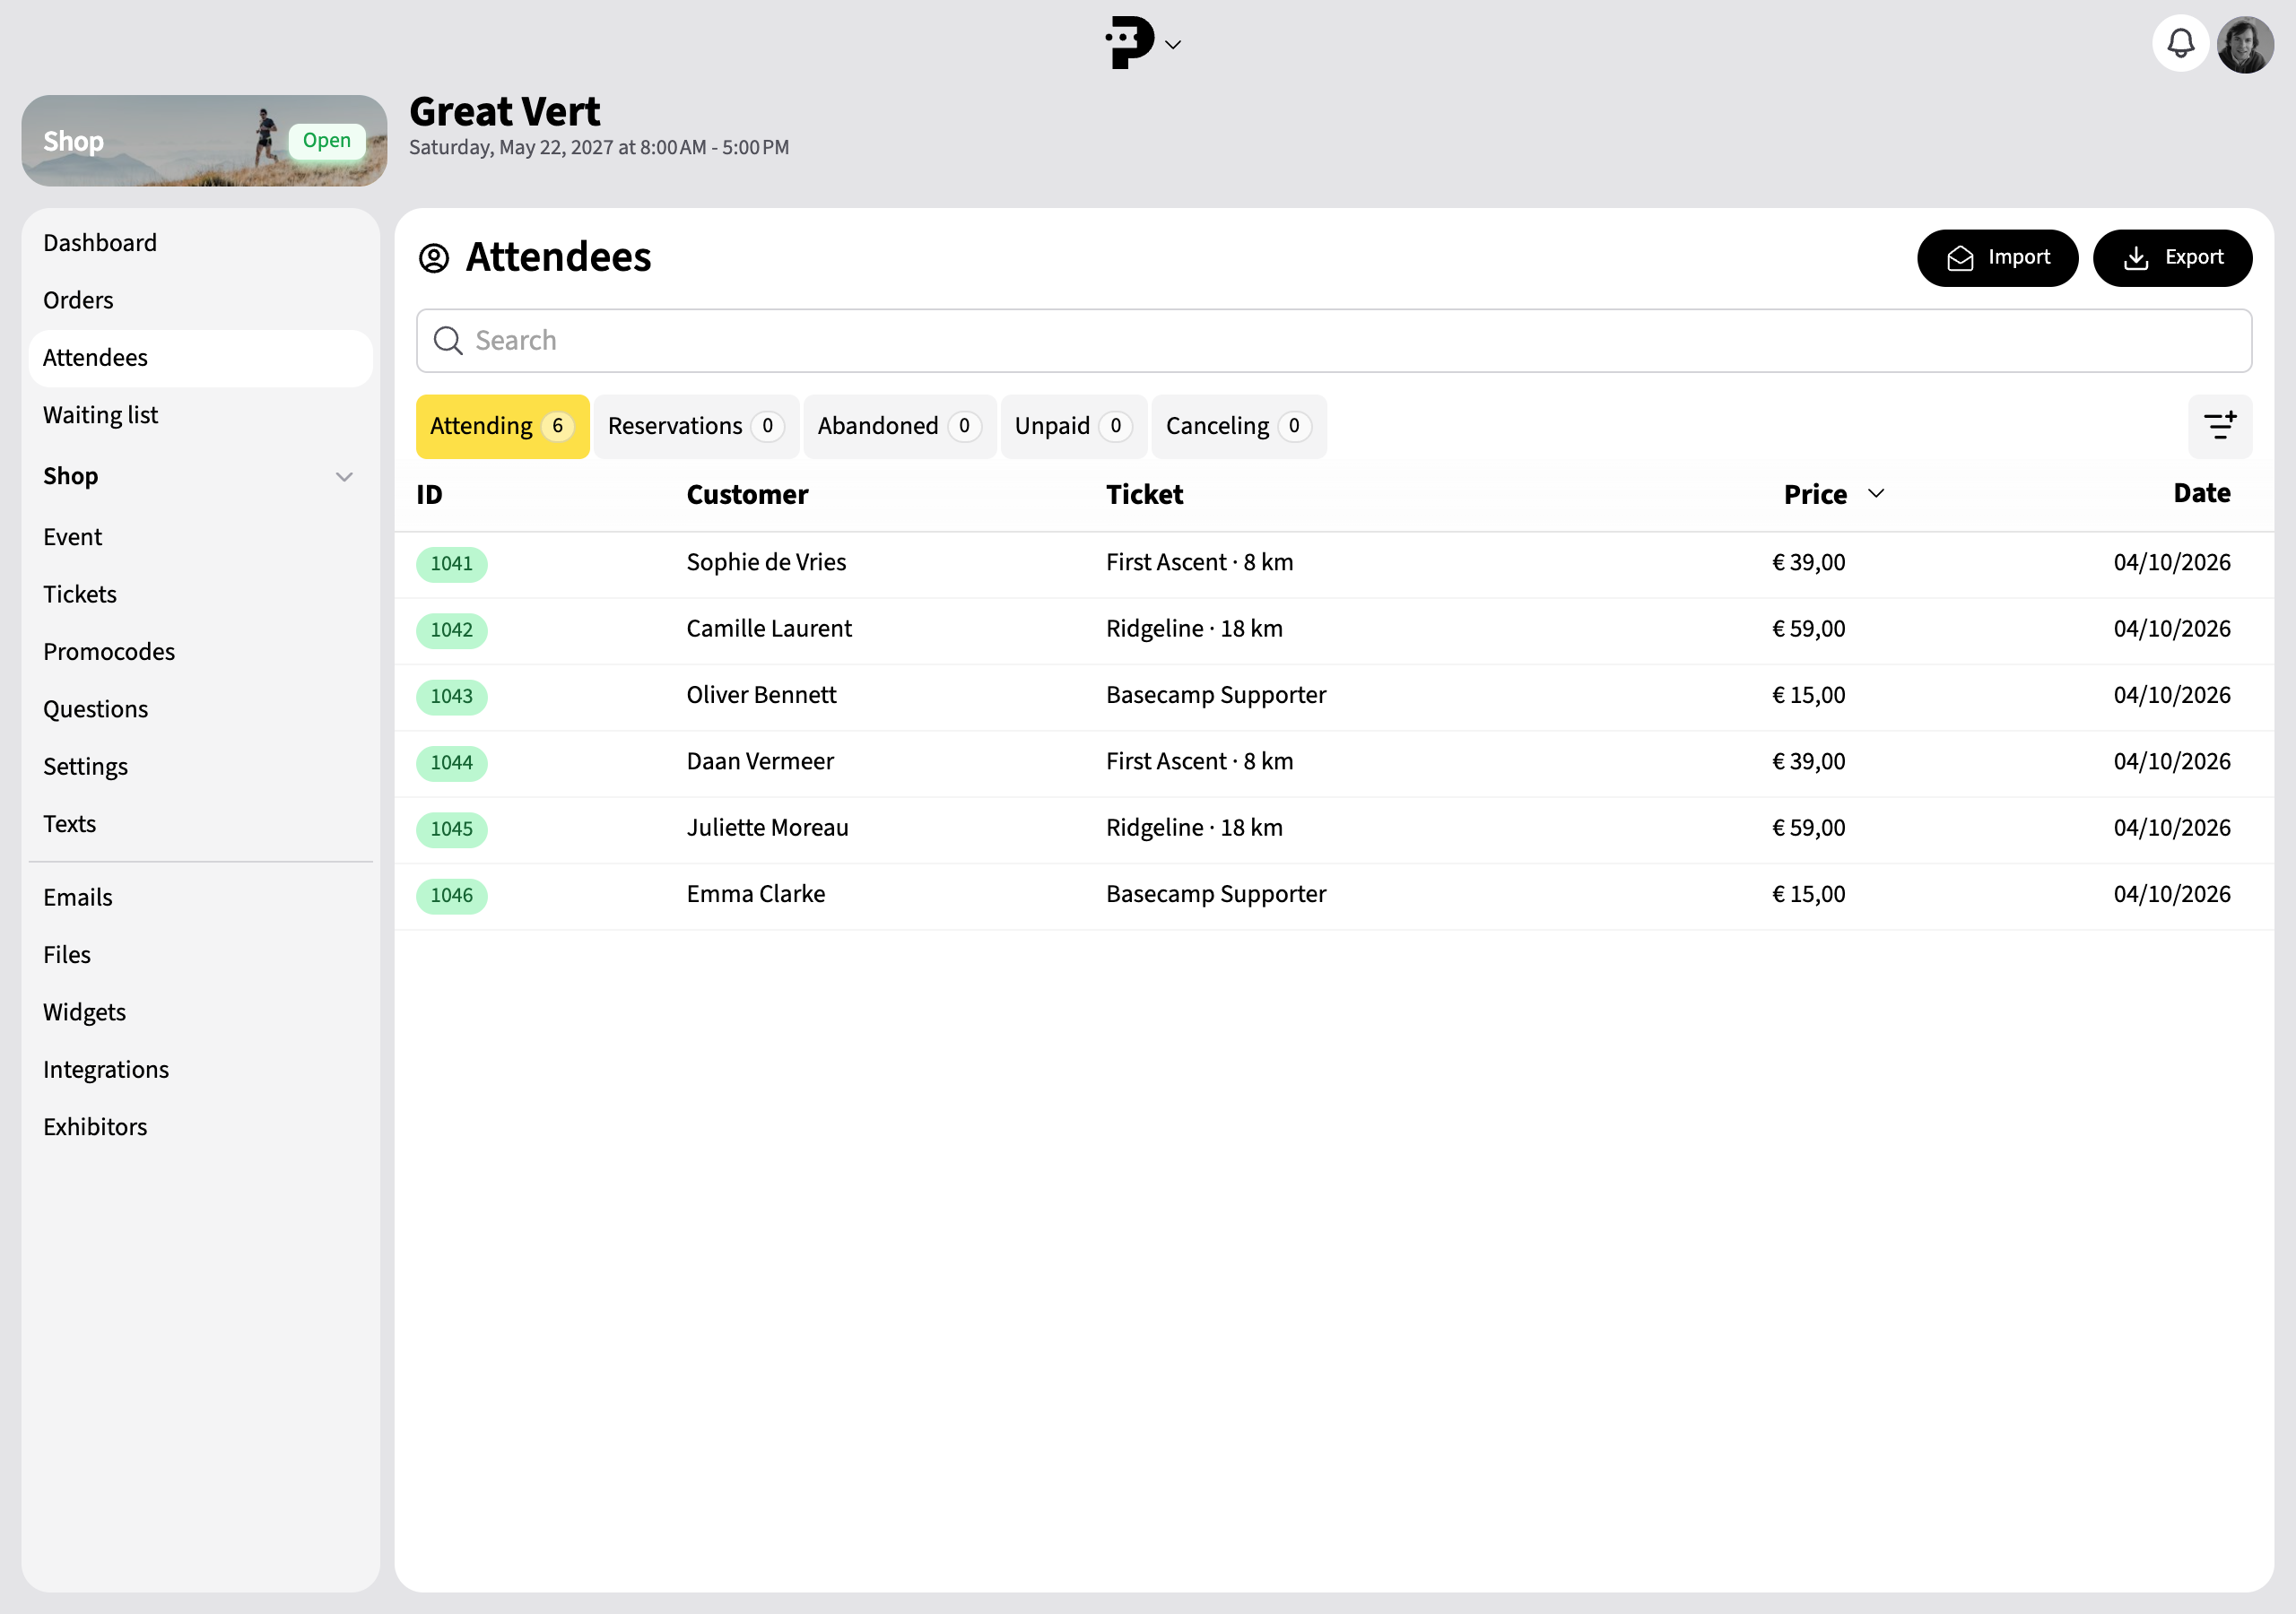
Task: Click the search magnifier icon
Action: 448,341
